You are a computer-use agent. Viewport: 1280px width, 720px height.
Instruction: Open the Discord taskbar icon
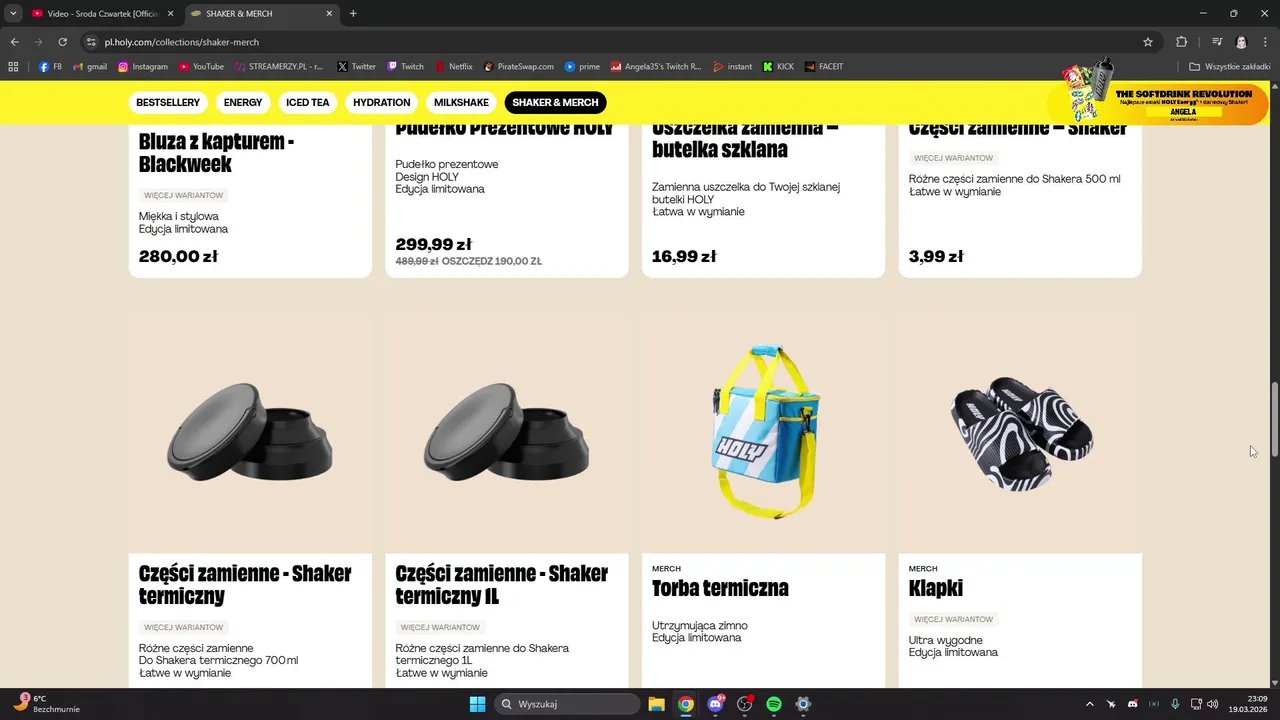point(715,704)
